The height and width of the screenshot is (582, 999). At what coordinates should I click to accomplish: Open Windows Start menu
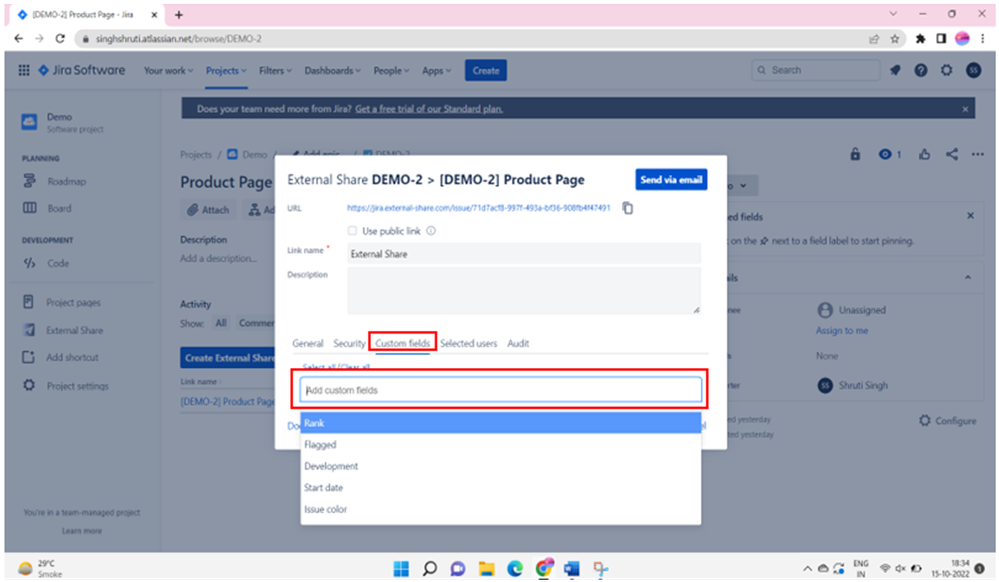click(x=401, y=569)
